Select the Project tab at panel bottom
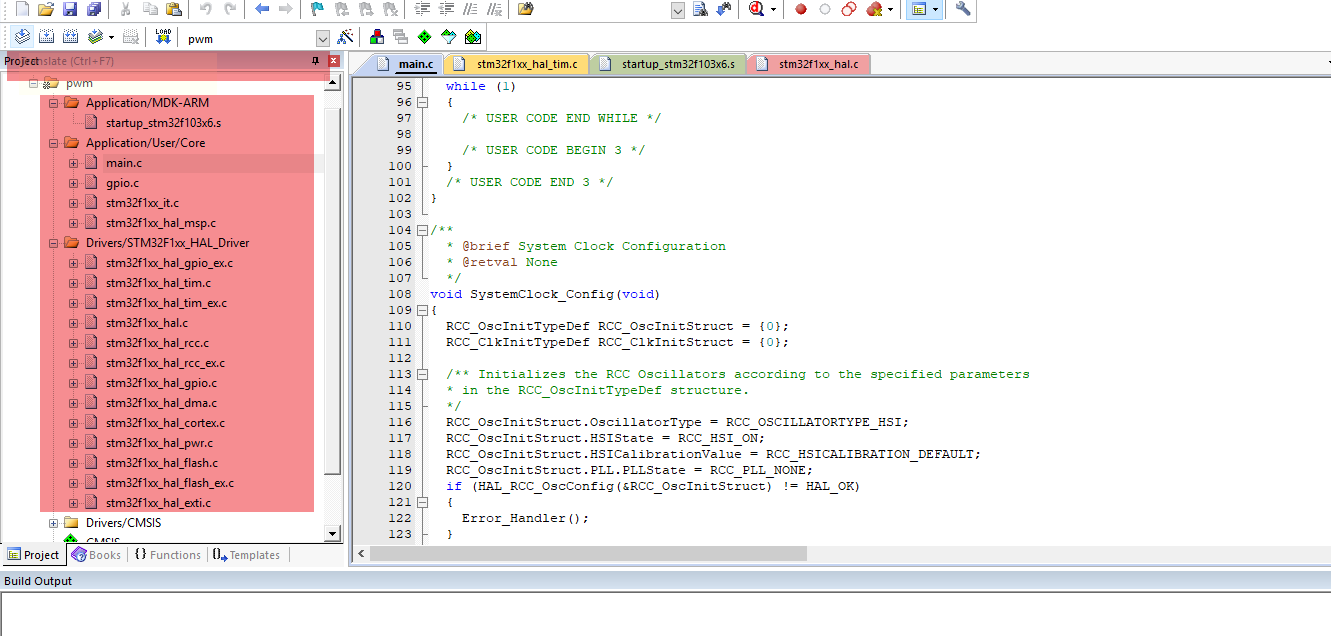This screenshot has width=1331, height=636. (34, 555)
